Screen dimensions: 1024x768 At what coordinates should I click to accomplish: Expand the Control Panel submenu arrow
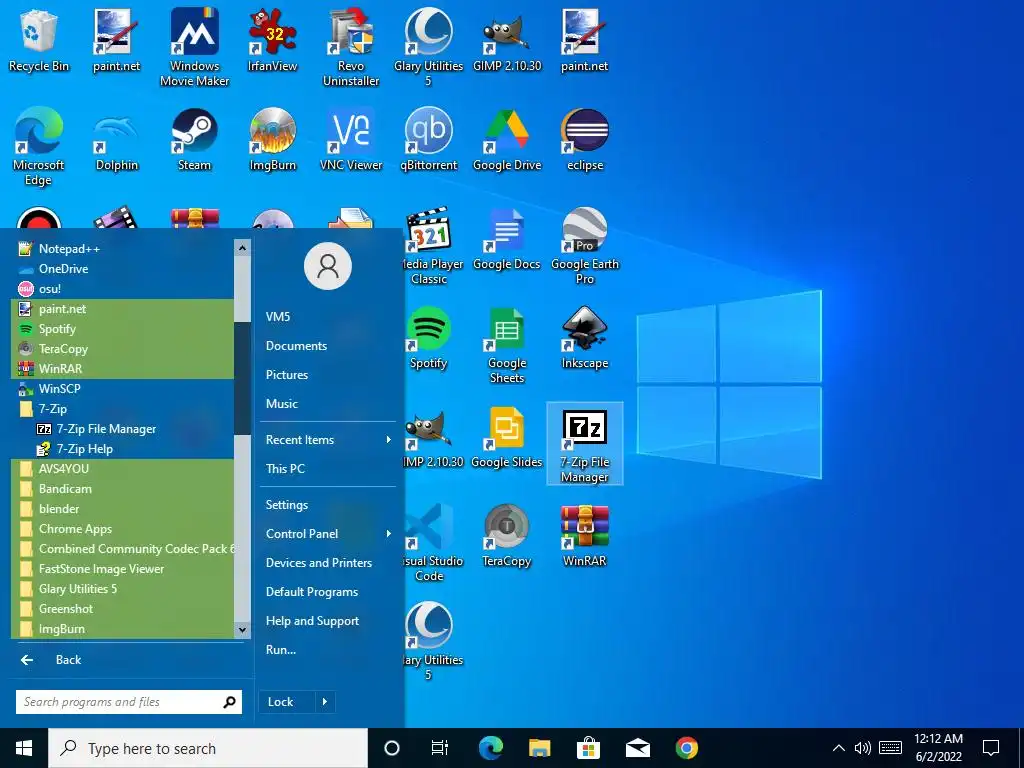click(389, 534)
